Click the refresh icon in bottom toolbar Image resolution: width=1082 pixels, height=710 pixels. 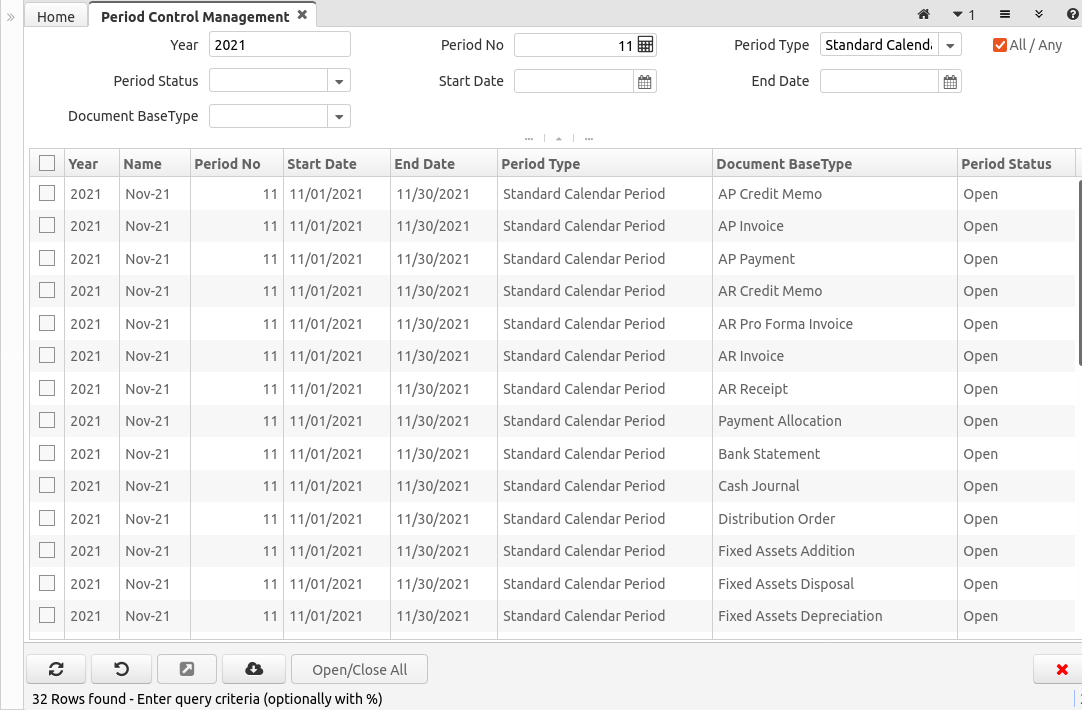point(56,669)
